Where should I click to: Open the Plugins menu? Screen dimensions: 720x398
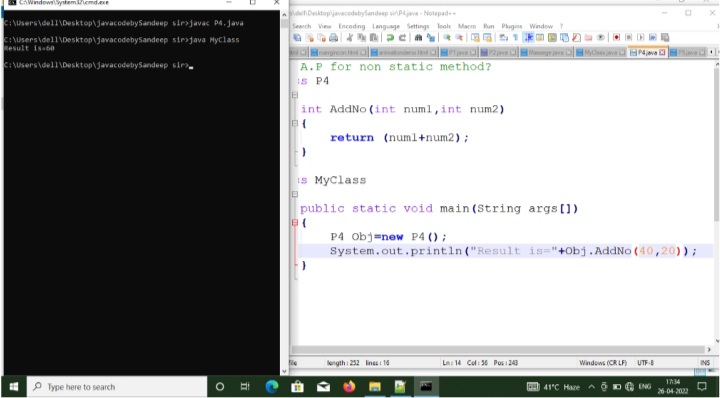pyautogui.click(x=512, y=26)
